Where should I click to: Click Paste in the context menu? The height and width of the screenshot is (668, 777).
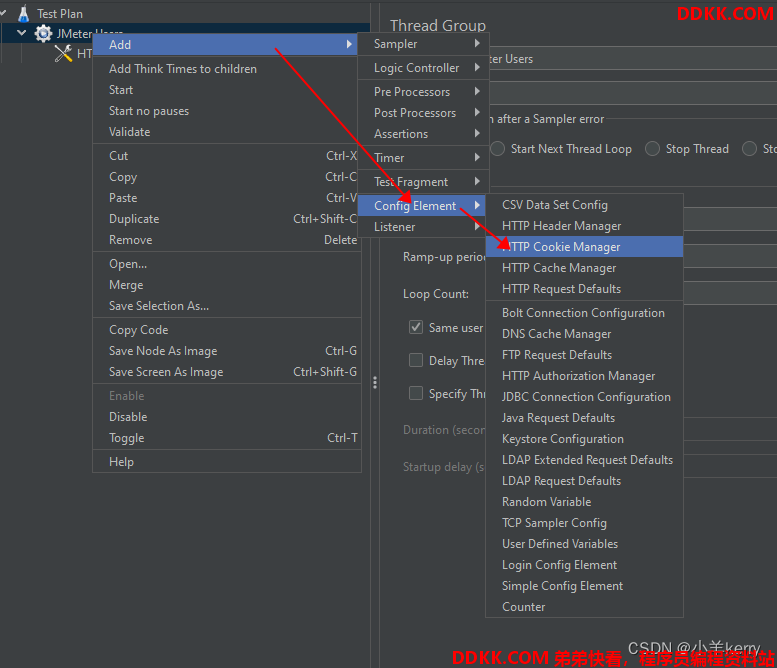(x=225, y=198)
